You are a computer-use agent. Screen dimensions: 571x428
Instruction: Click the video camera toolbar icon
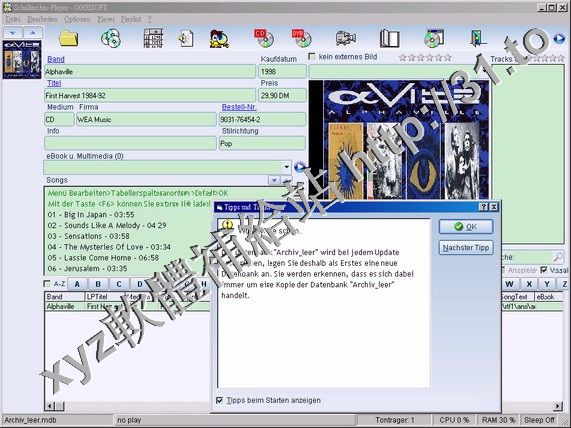click(346, 38)
